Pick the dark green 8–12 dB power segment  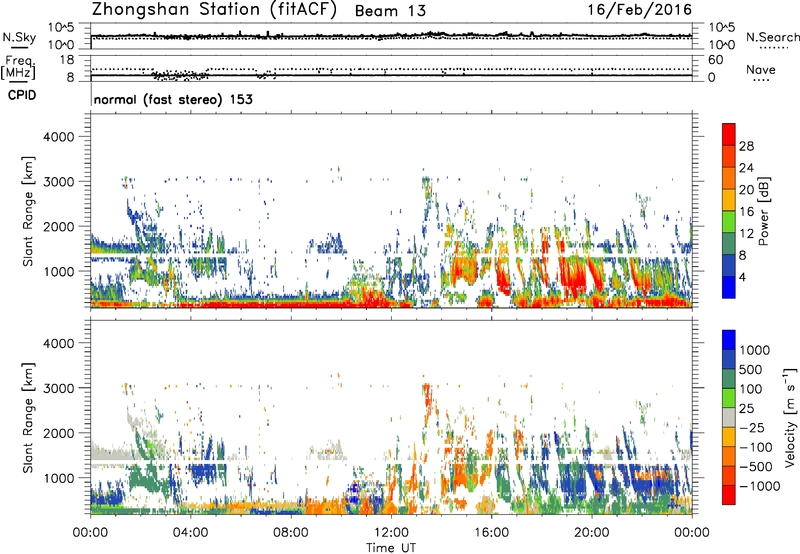click(729, 244)
